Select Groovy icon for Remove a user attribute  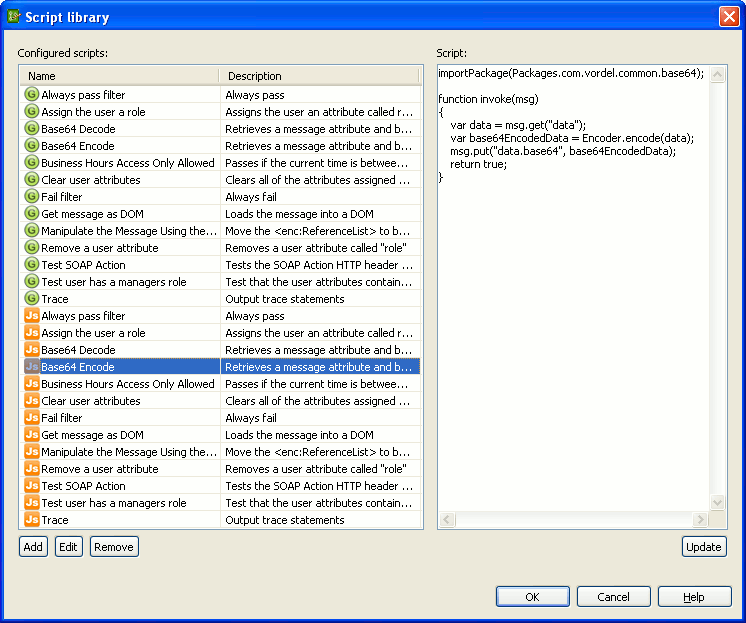[x=31, y=247]
